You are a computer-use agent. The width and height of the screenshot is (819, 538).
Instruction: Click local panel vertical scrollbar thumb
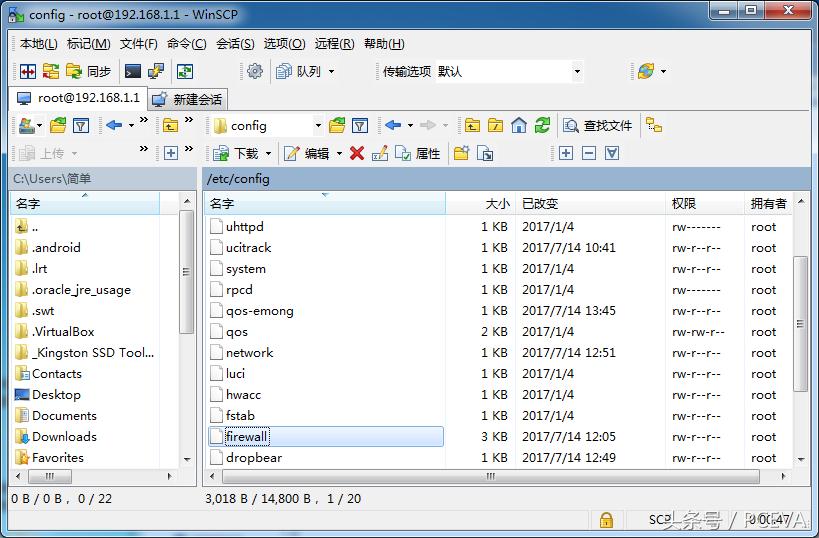pyautogui.click(x=186, y=272)
